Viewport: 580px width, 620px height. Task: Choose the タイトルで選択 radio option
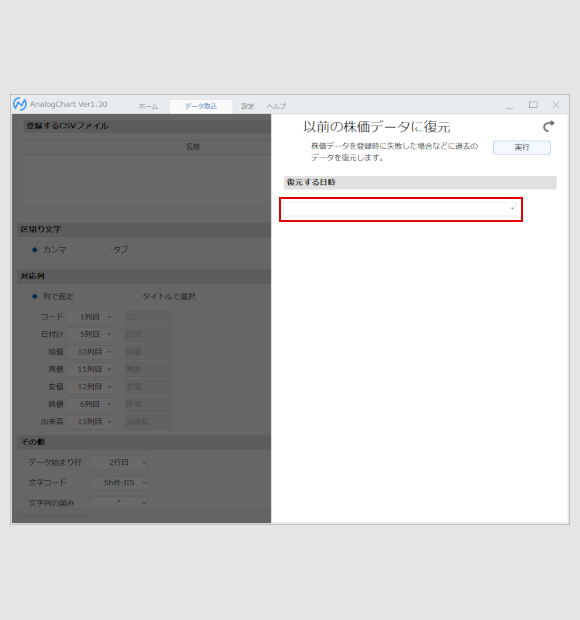tap(134, 297)
